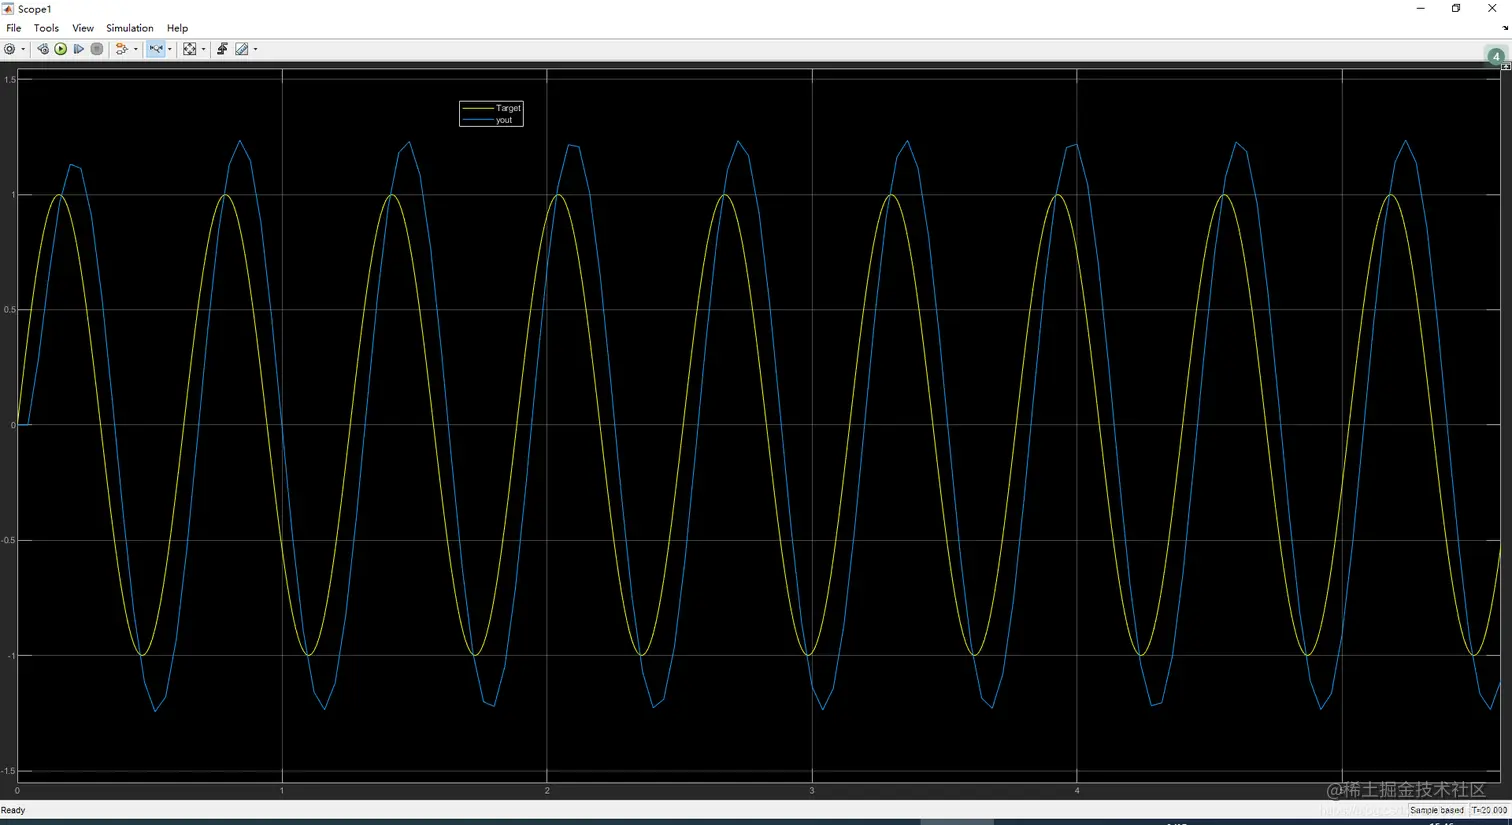Expand the Scale Axes Limits dropdown arrow
Image resolution: width=1512 pixels, height=825 pixels.
pos(203,49)
